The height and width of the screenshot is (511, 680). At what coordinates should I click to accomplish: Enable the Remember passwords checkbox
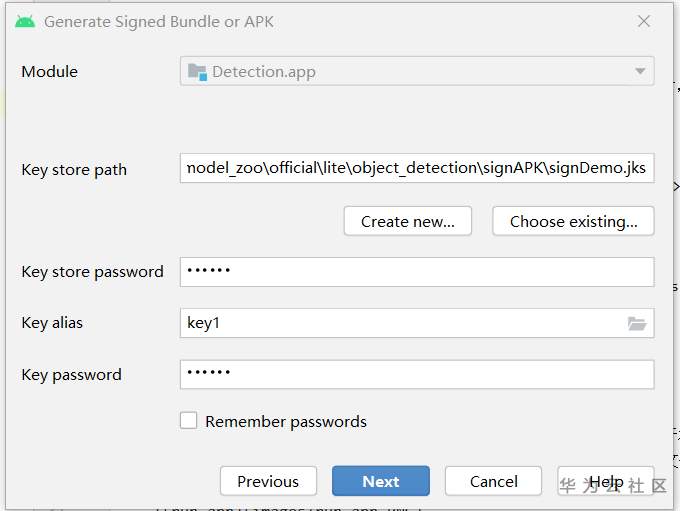pyautogui.click(x=188, y=421)
